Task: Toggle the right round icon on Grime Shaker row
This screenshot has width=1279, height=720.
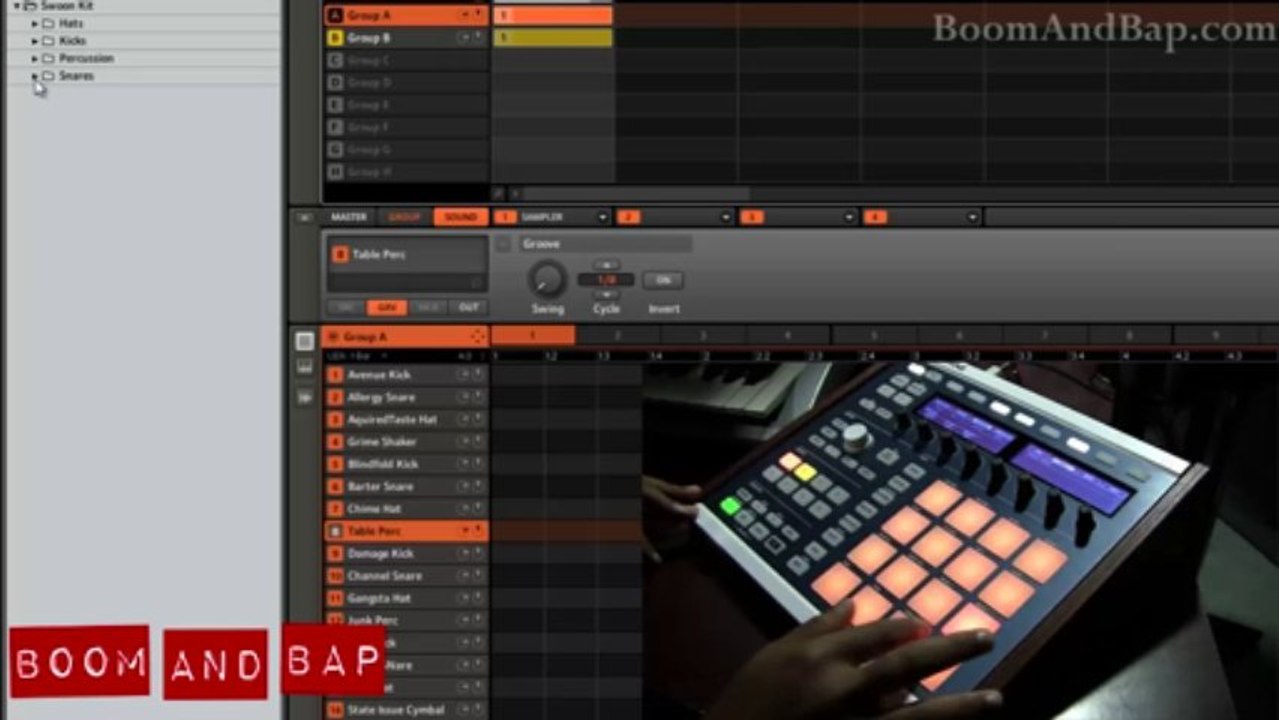Action: pos(478,442)
